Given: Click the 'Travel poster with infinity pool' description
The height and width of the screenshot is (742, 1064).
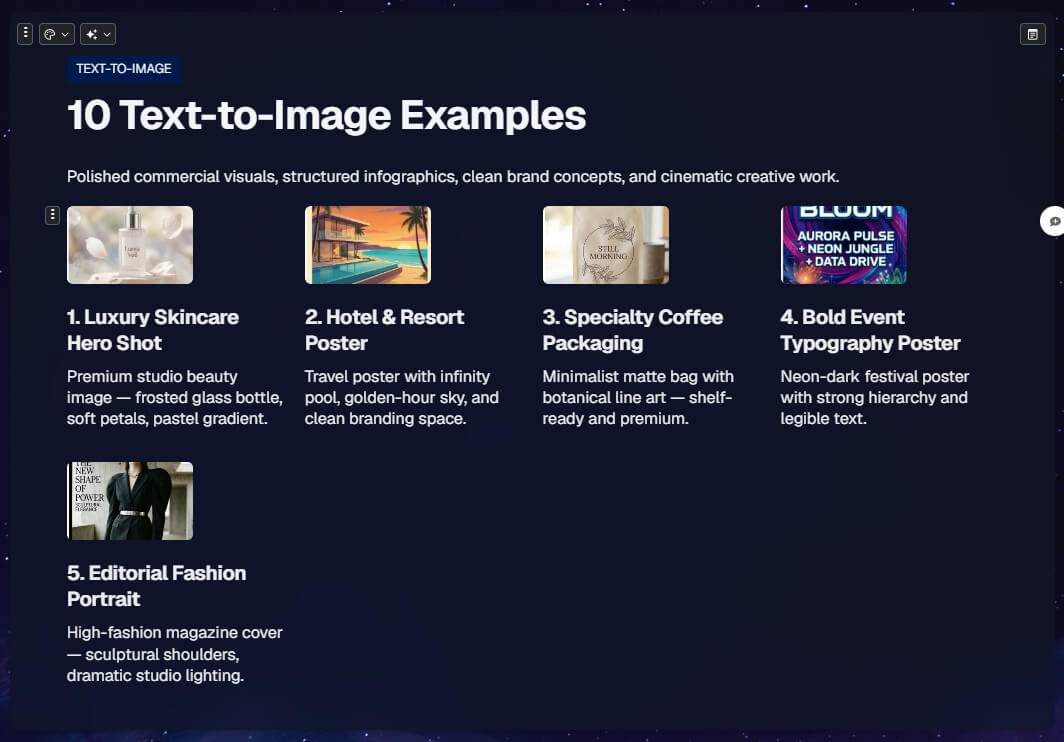Looking at the screenshot, I should (402, 398).
